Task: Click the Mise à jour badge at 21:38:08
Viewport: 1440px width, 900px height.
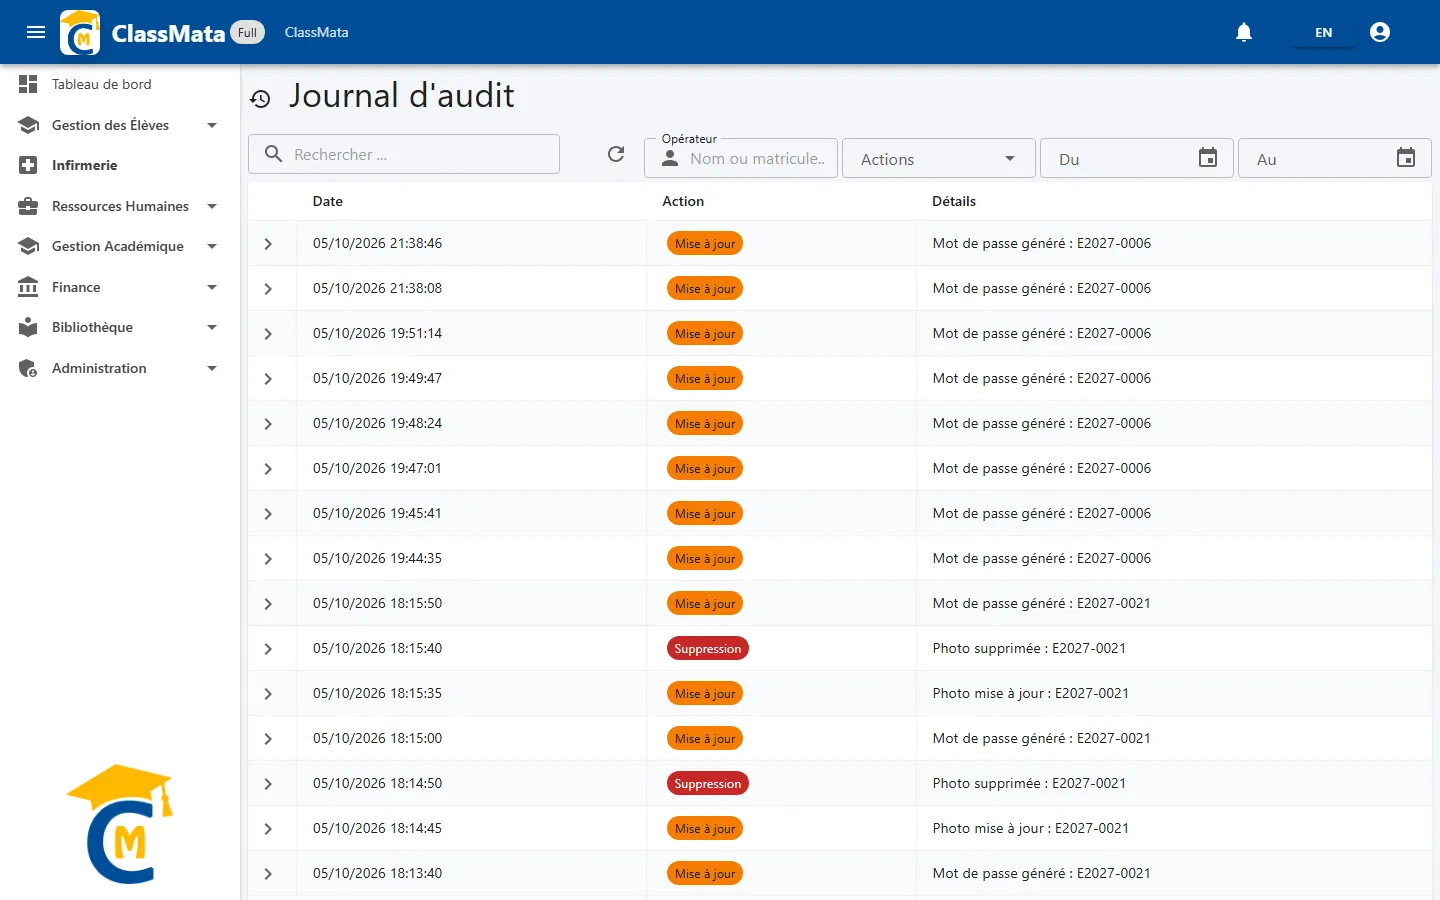Action: click(705, 289)
